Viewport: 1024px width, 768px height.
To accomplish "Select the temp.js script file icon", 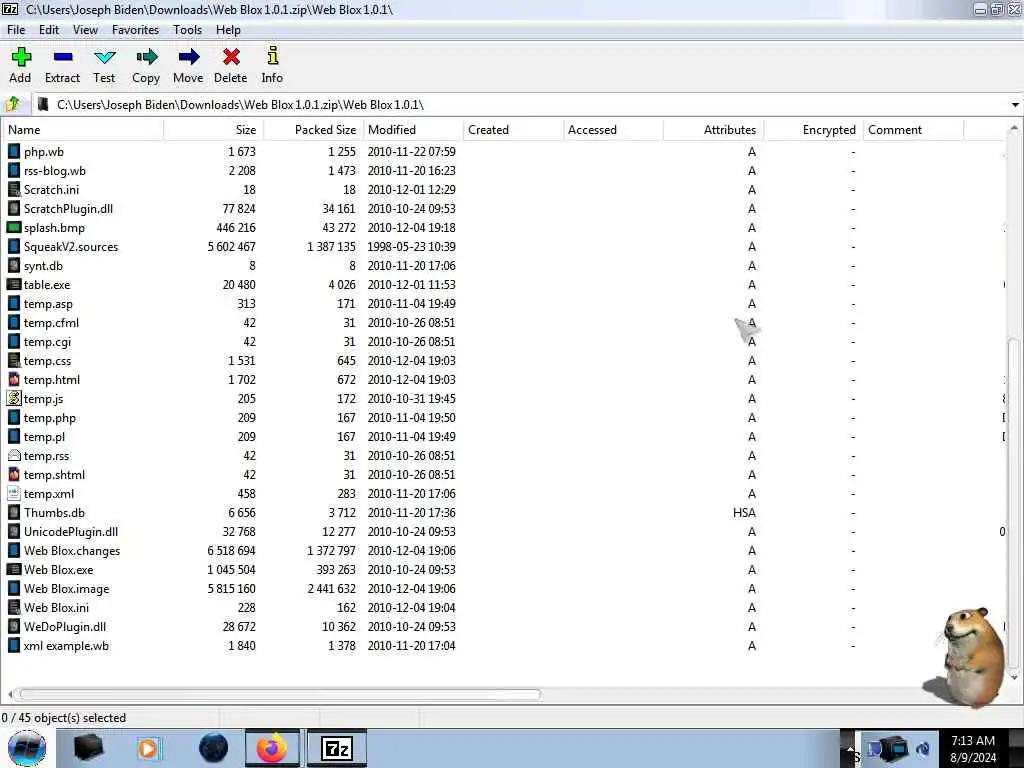I will [x=14, y=398].
